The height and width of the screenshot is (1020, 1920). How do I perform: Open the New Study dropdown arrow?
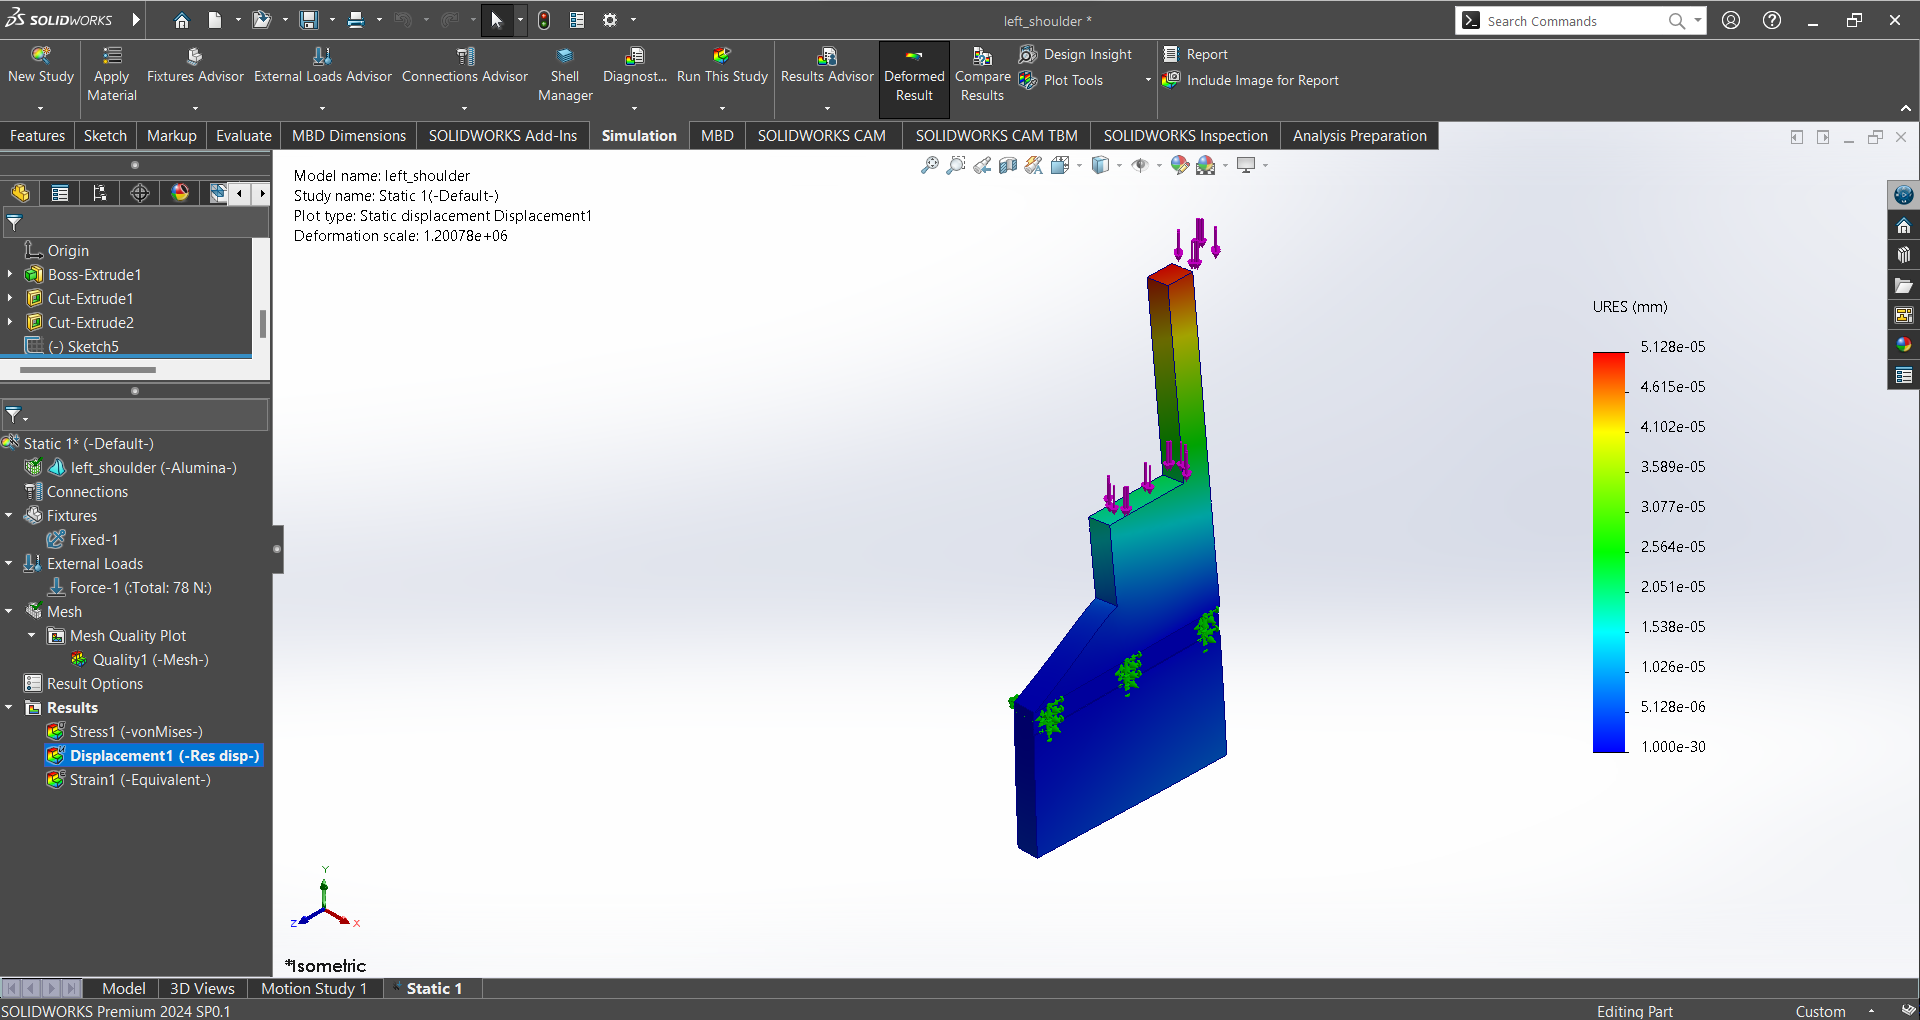(x=41, y=108)
